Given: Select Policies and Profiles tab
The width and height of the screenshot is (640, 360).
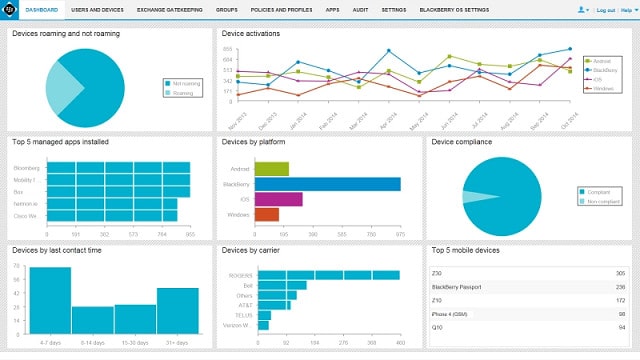Looking at the screenshot, I should [x=281, y=10].
